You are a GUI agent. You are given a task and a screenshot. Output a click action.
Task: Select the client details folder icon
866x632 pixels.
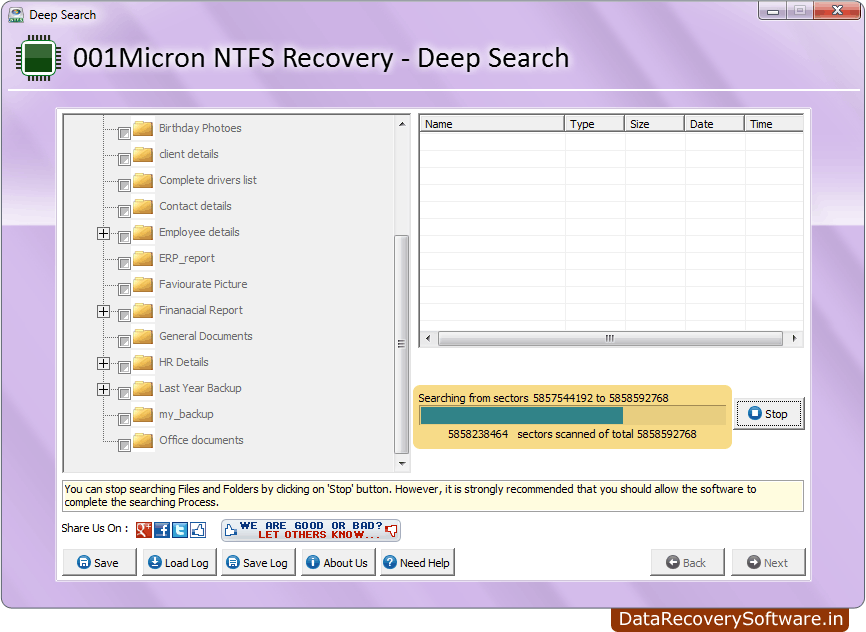tap(143, 154)
